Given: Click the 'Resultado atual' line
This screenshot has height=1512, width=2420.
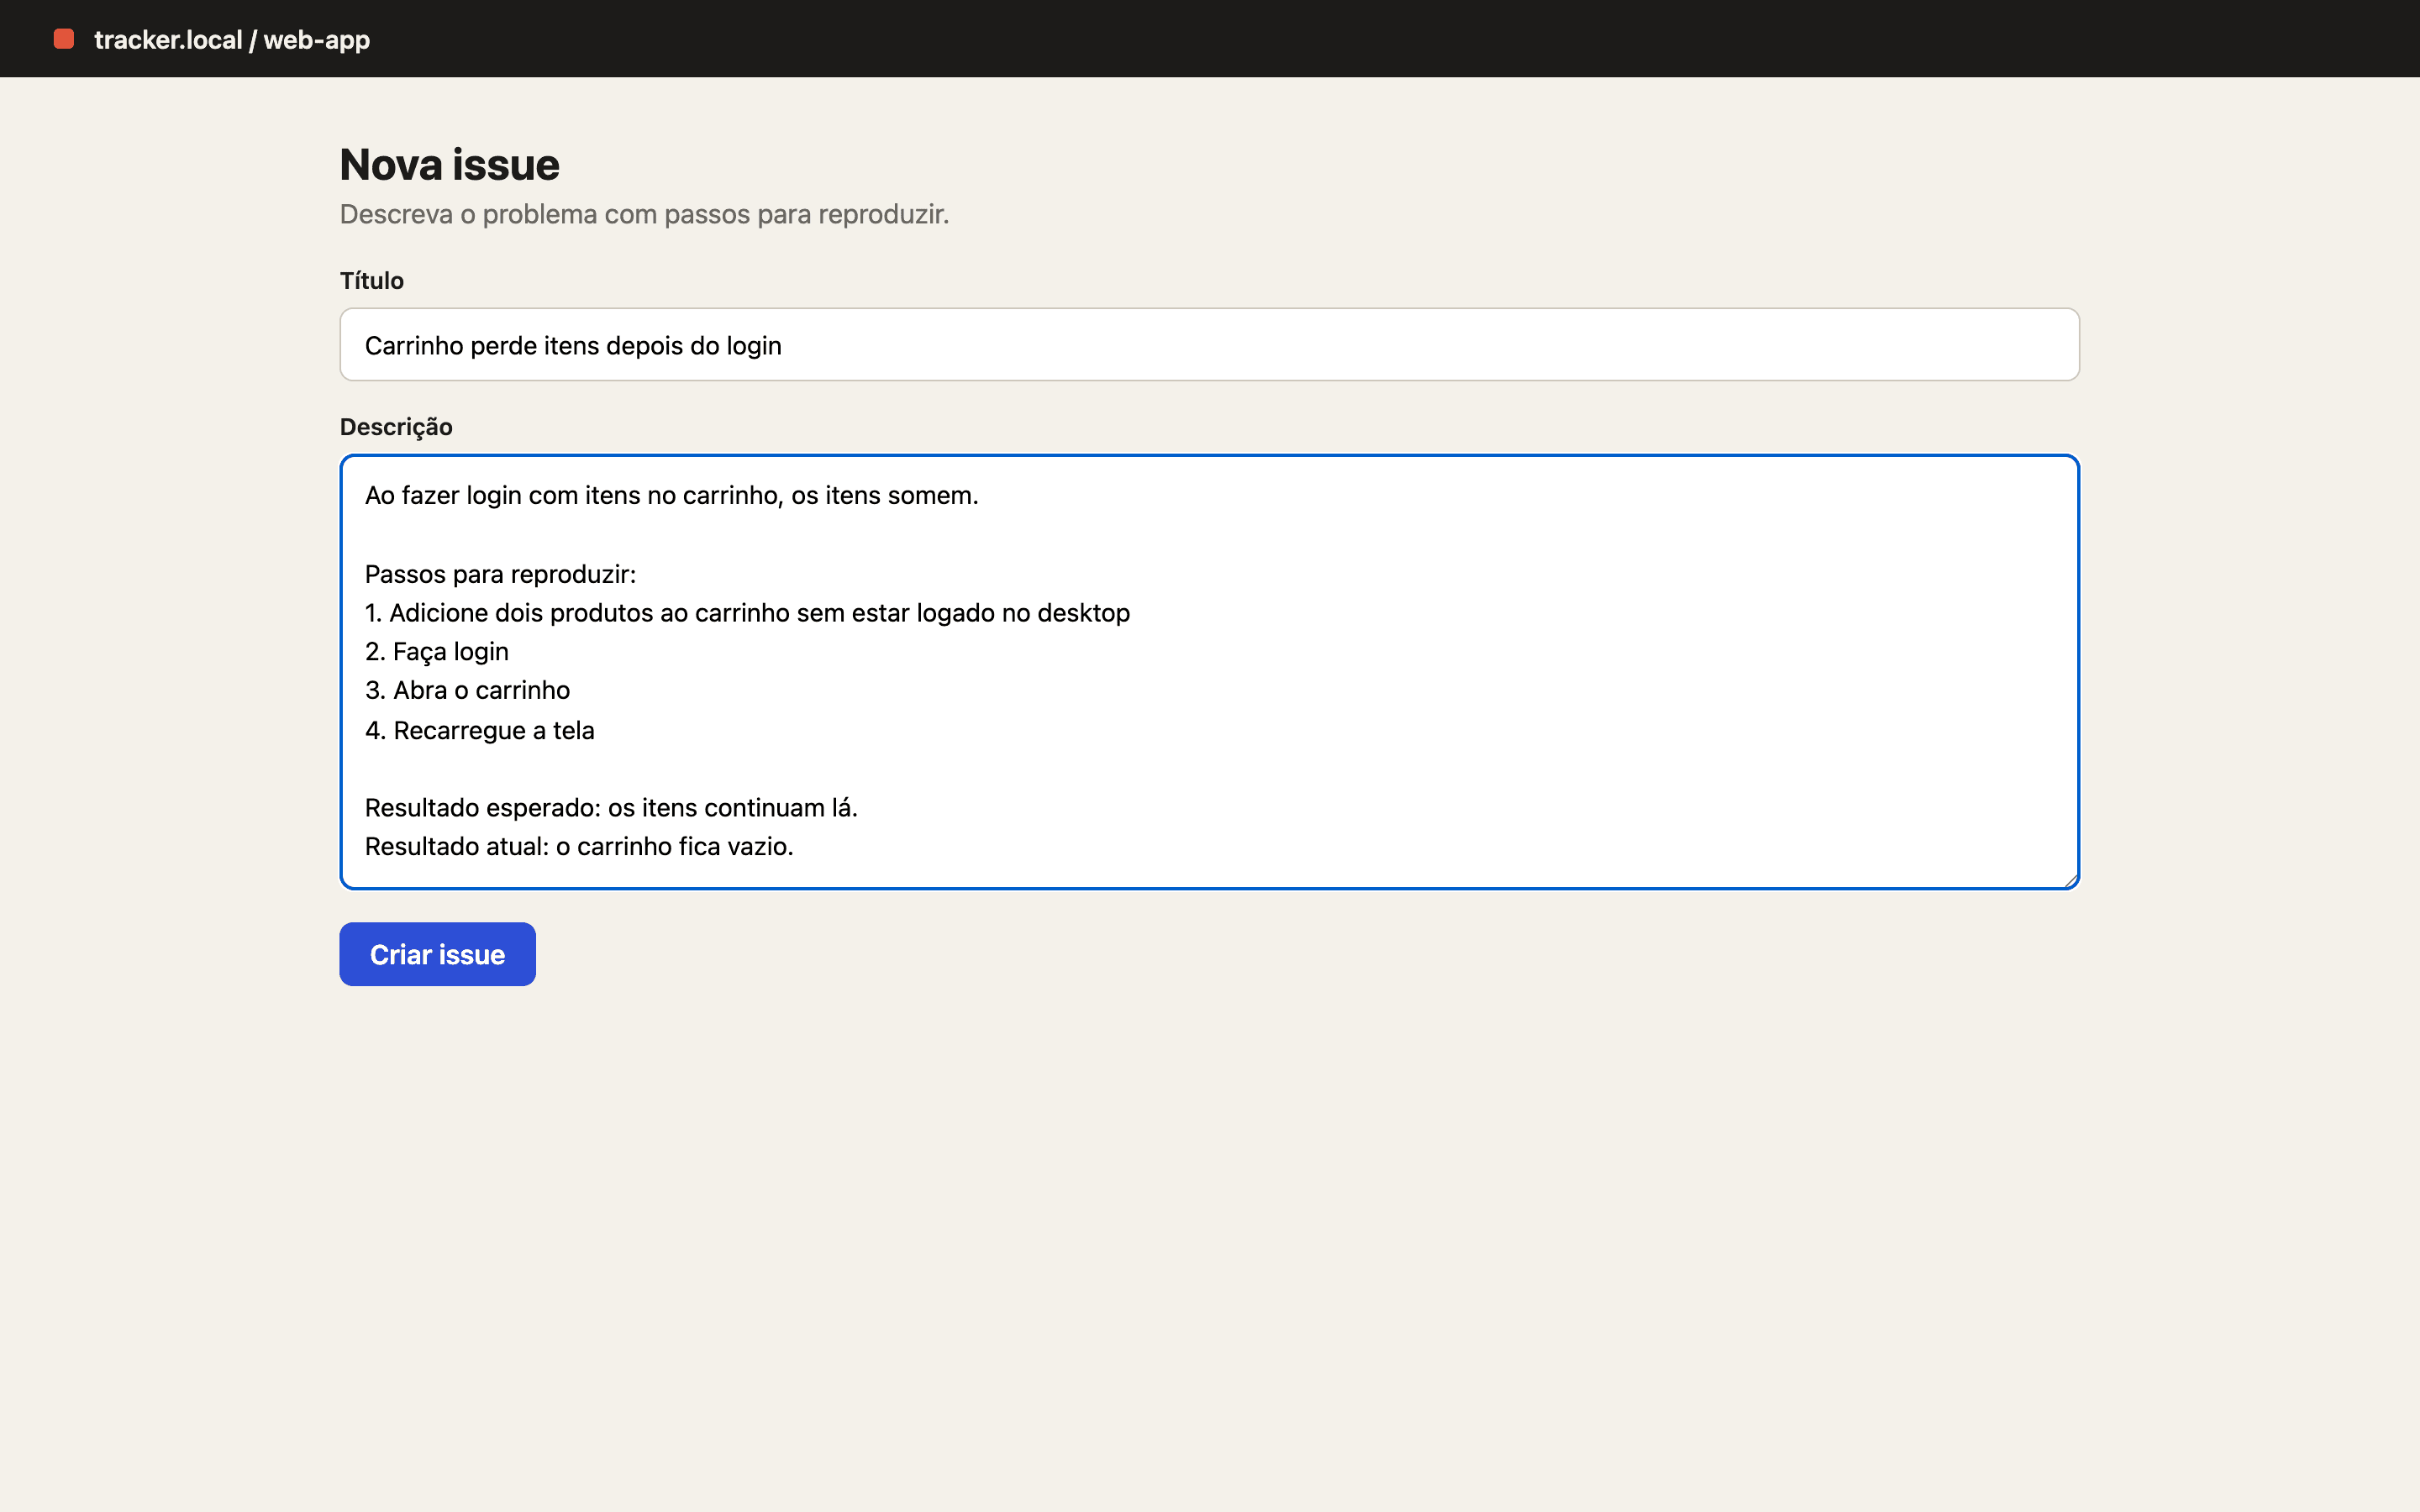Looking at the screenshot, I should tap(579, 847).
